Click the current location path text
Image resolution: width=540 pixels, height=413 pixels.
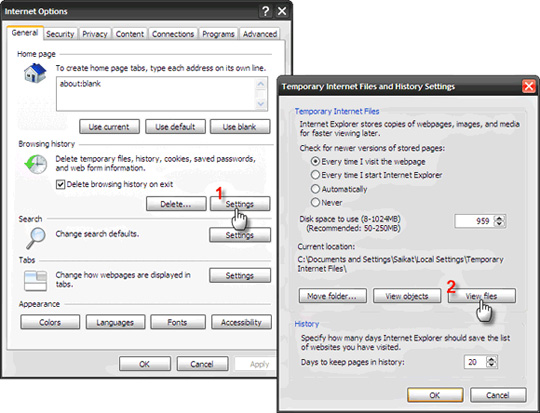(x=401, y=264)
